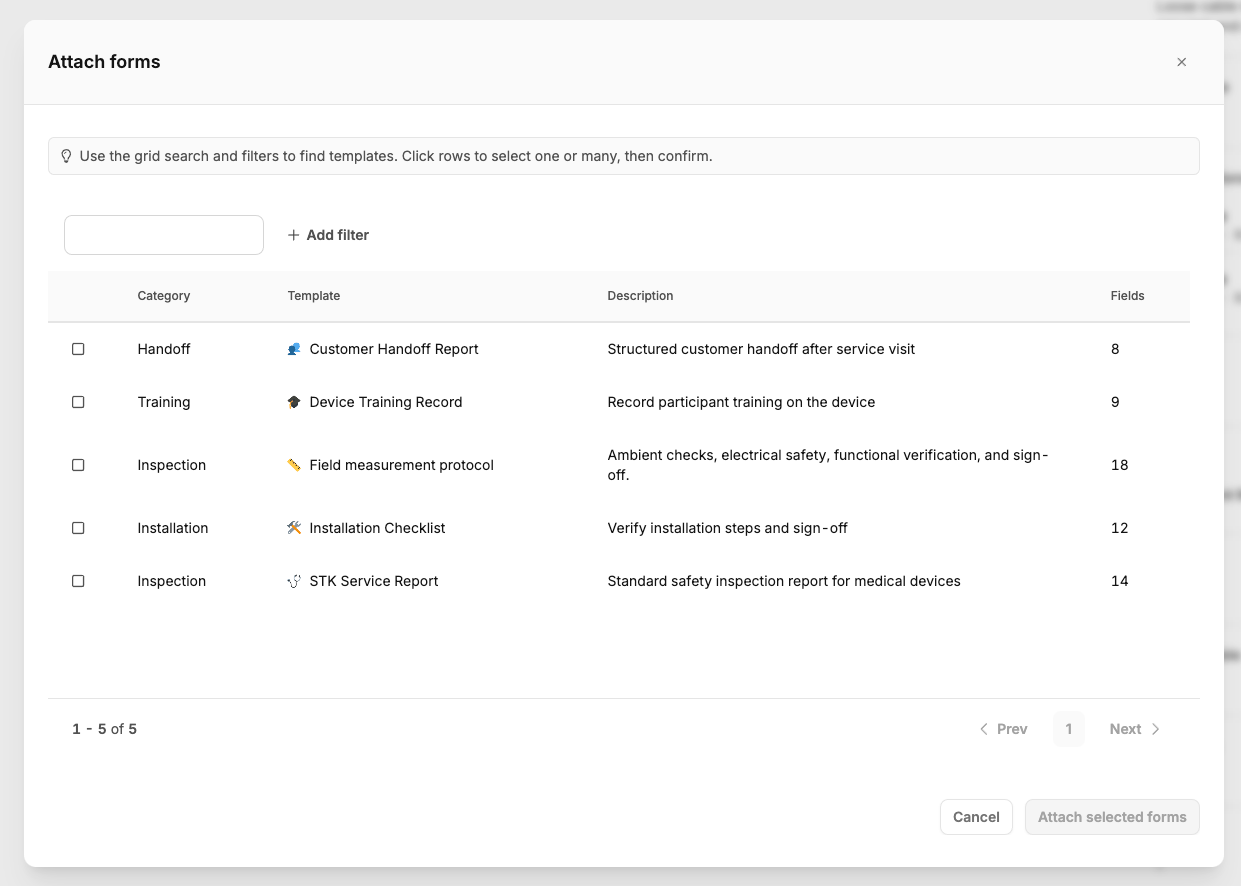The width and height of the screenshot is (1241, 886).
Task: Click Attach selected forms button
Action: pyautogui.click(x=1112, y=817)
